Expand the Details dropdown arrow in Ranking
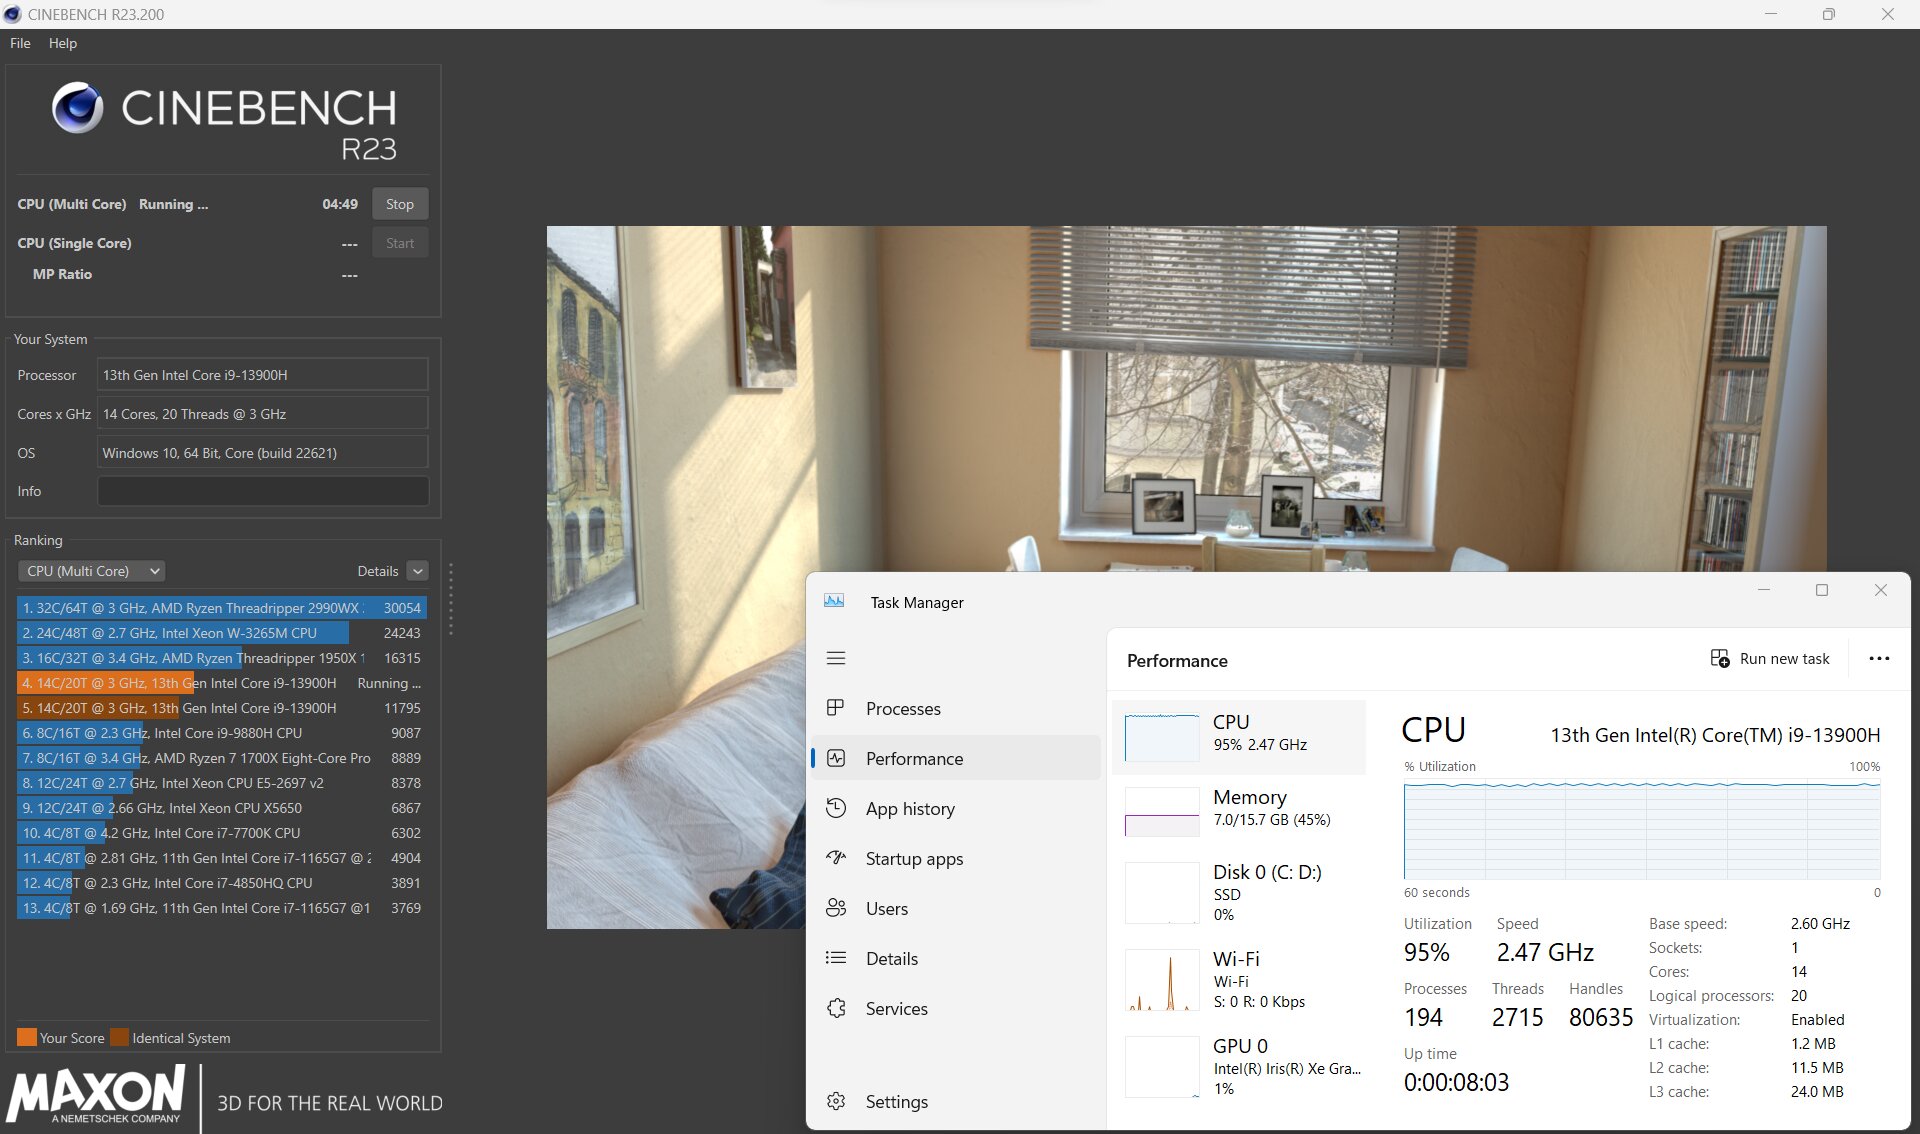The height and width of the screenshot is (1134, 1920). 418,571
